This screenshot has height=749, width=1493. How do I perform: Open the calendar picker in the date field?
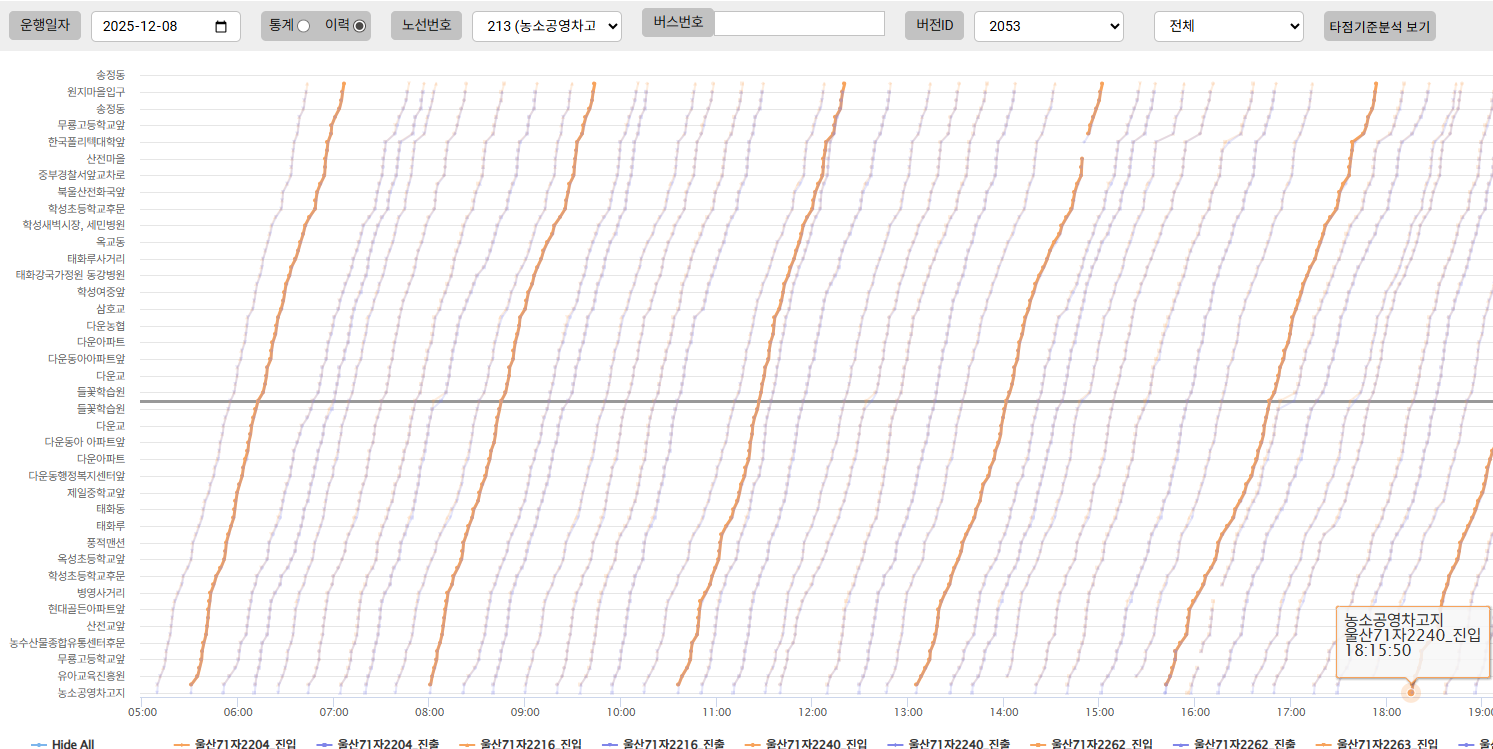coord(221,27)
